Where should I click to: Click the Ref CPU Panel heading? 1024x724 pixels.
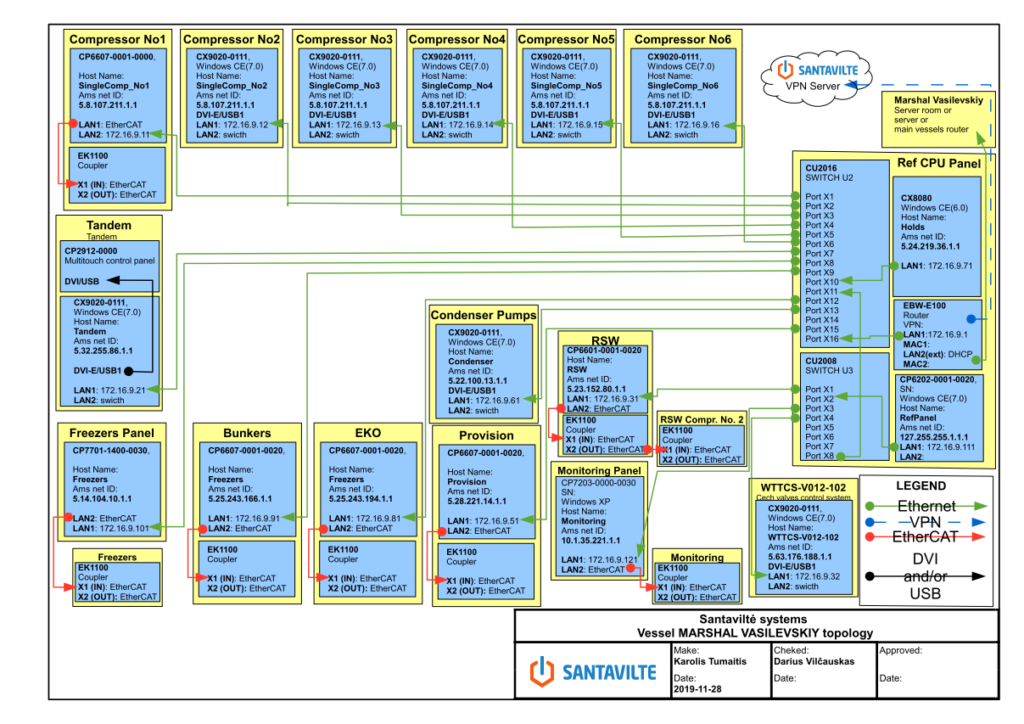[x=938, y=163]
